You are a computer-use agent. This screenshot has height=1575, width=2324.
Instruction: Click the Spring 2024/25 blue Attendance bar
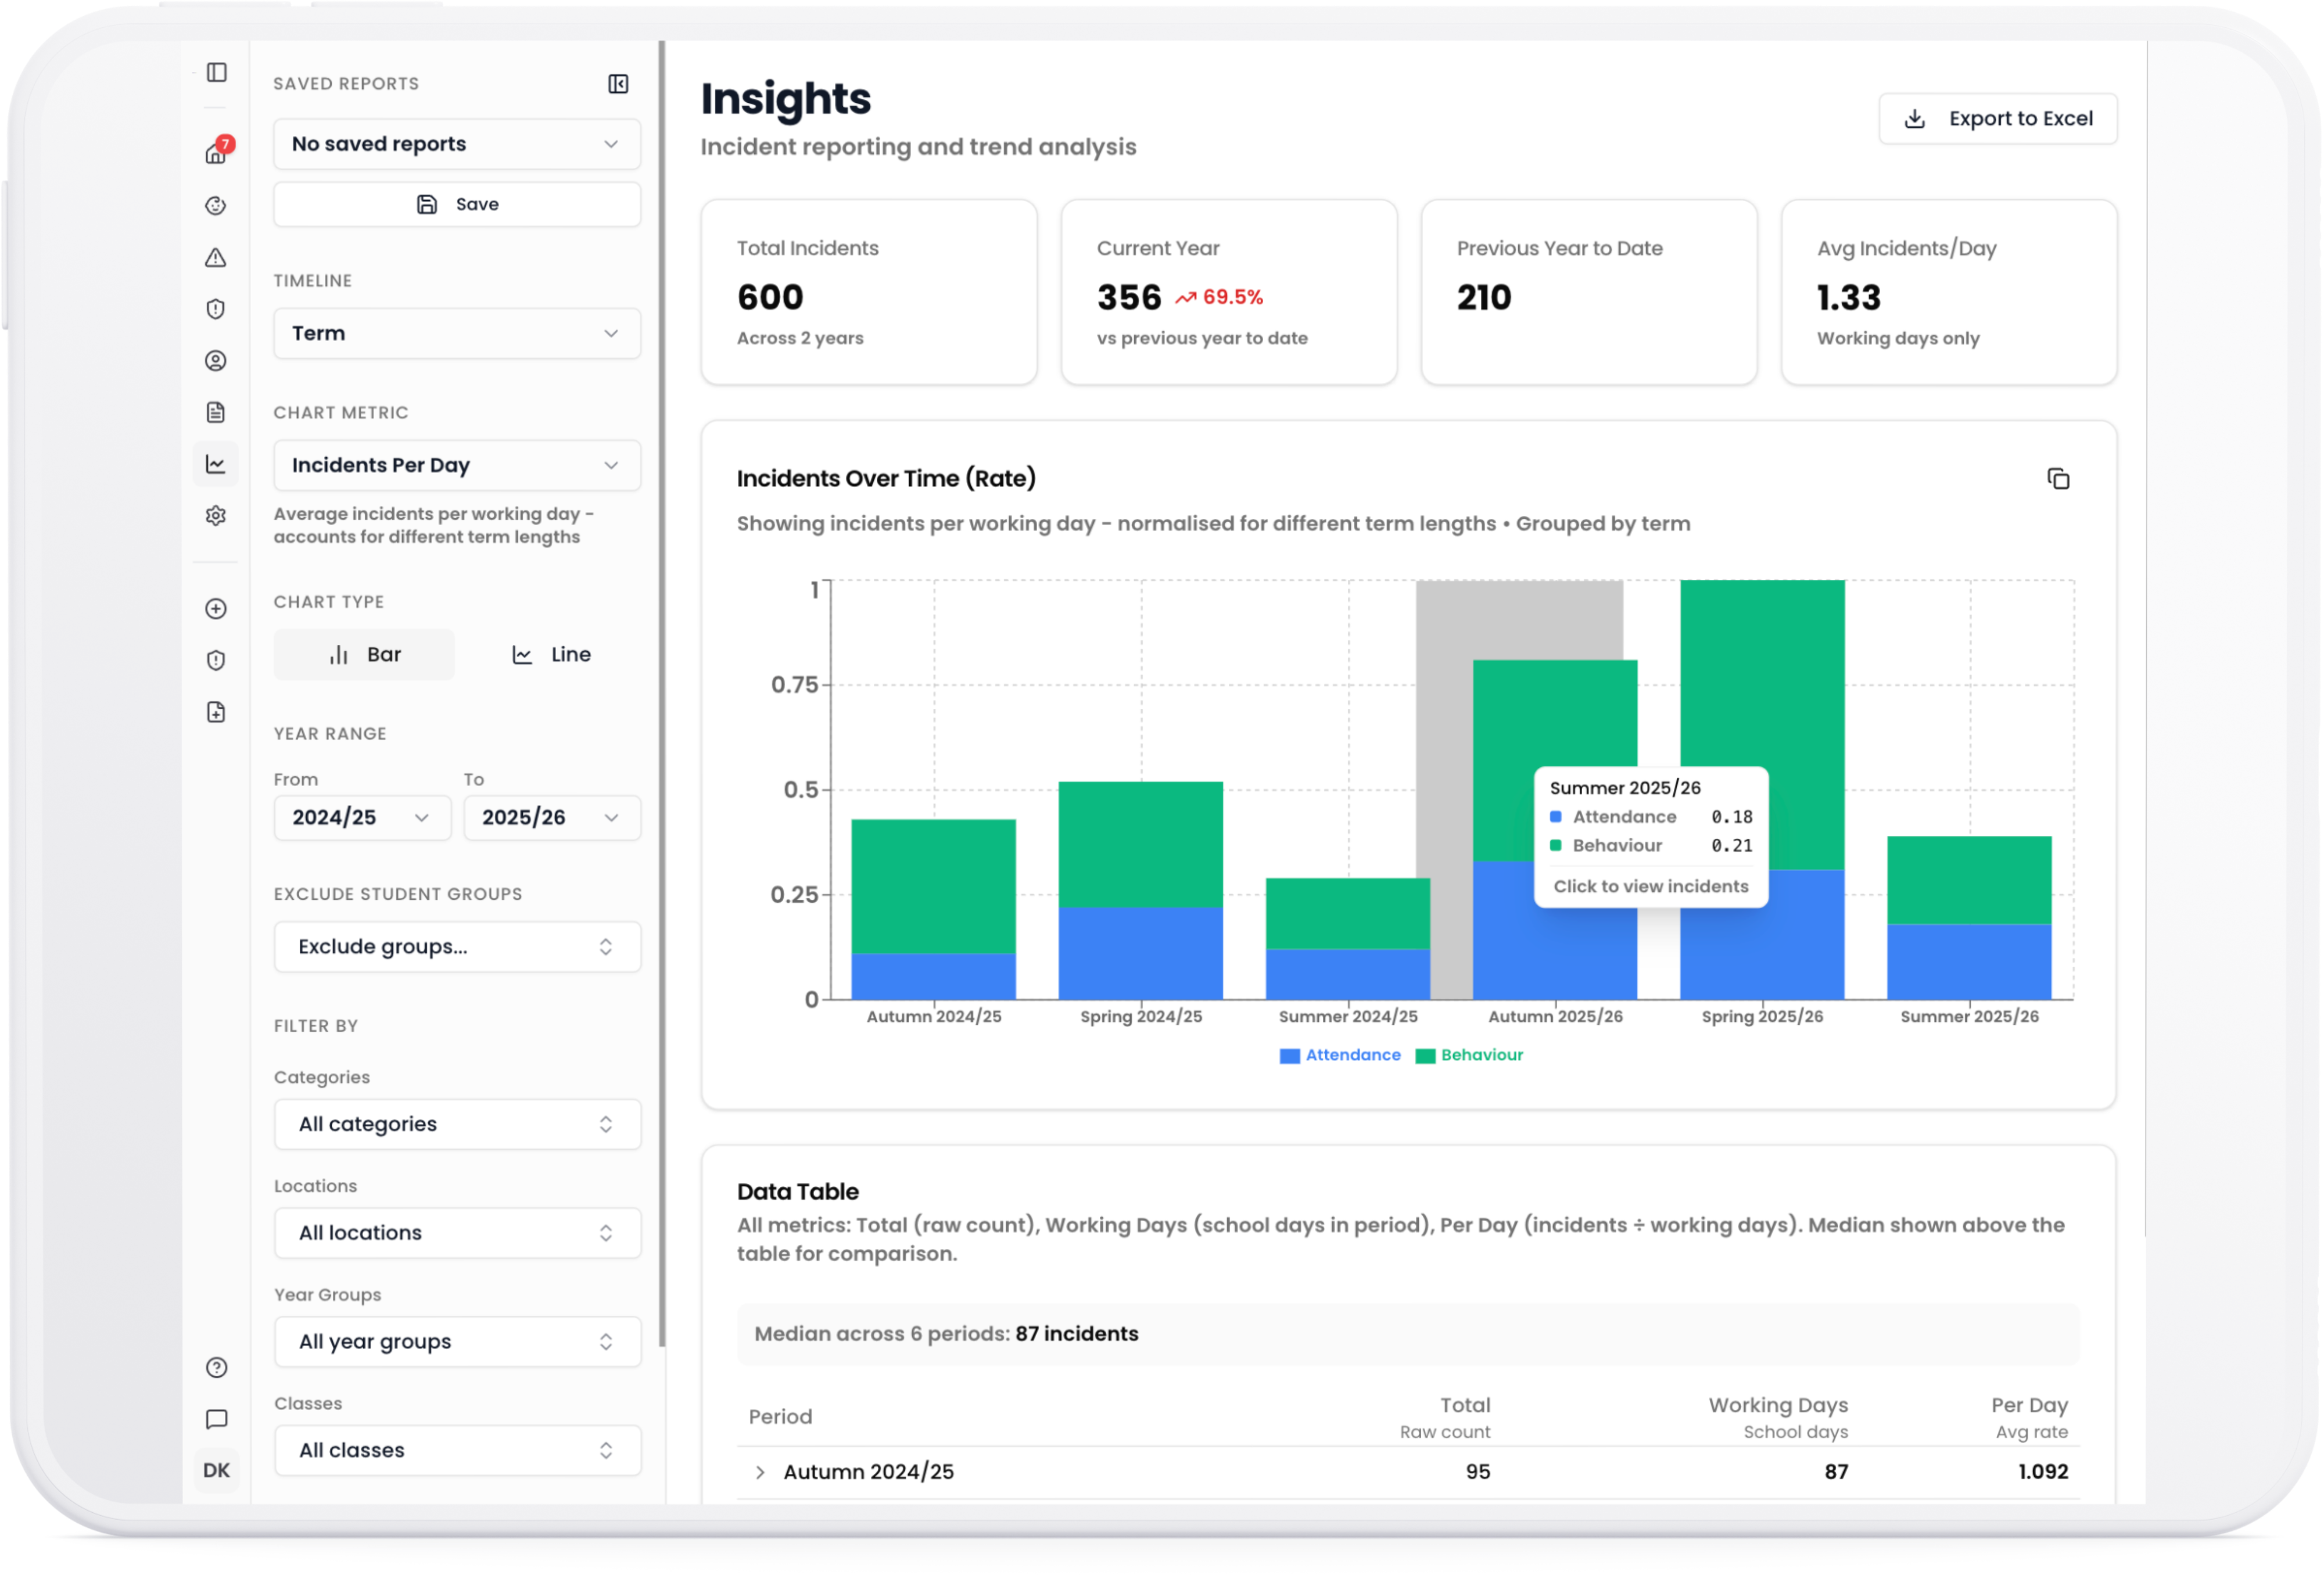(x=1140, y=953)
